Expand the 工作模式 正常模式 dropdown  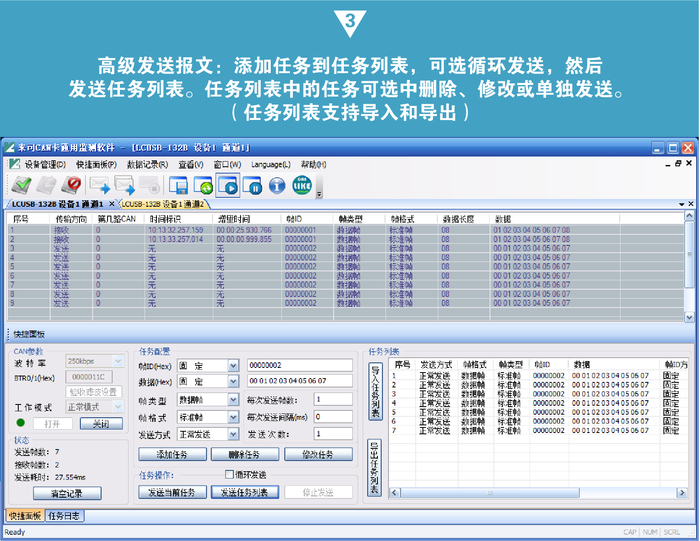(118, 407)
